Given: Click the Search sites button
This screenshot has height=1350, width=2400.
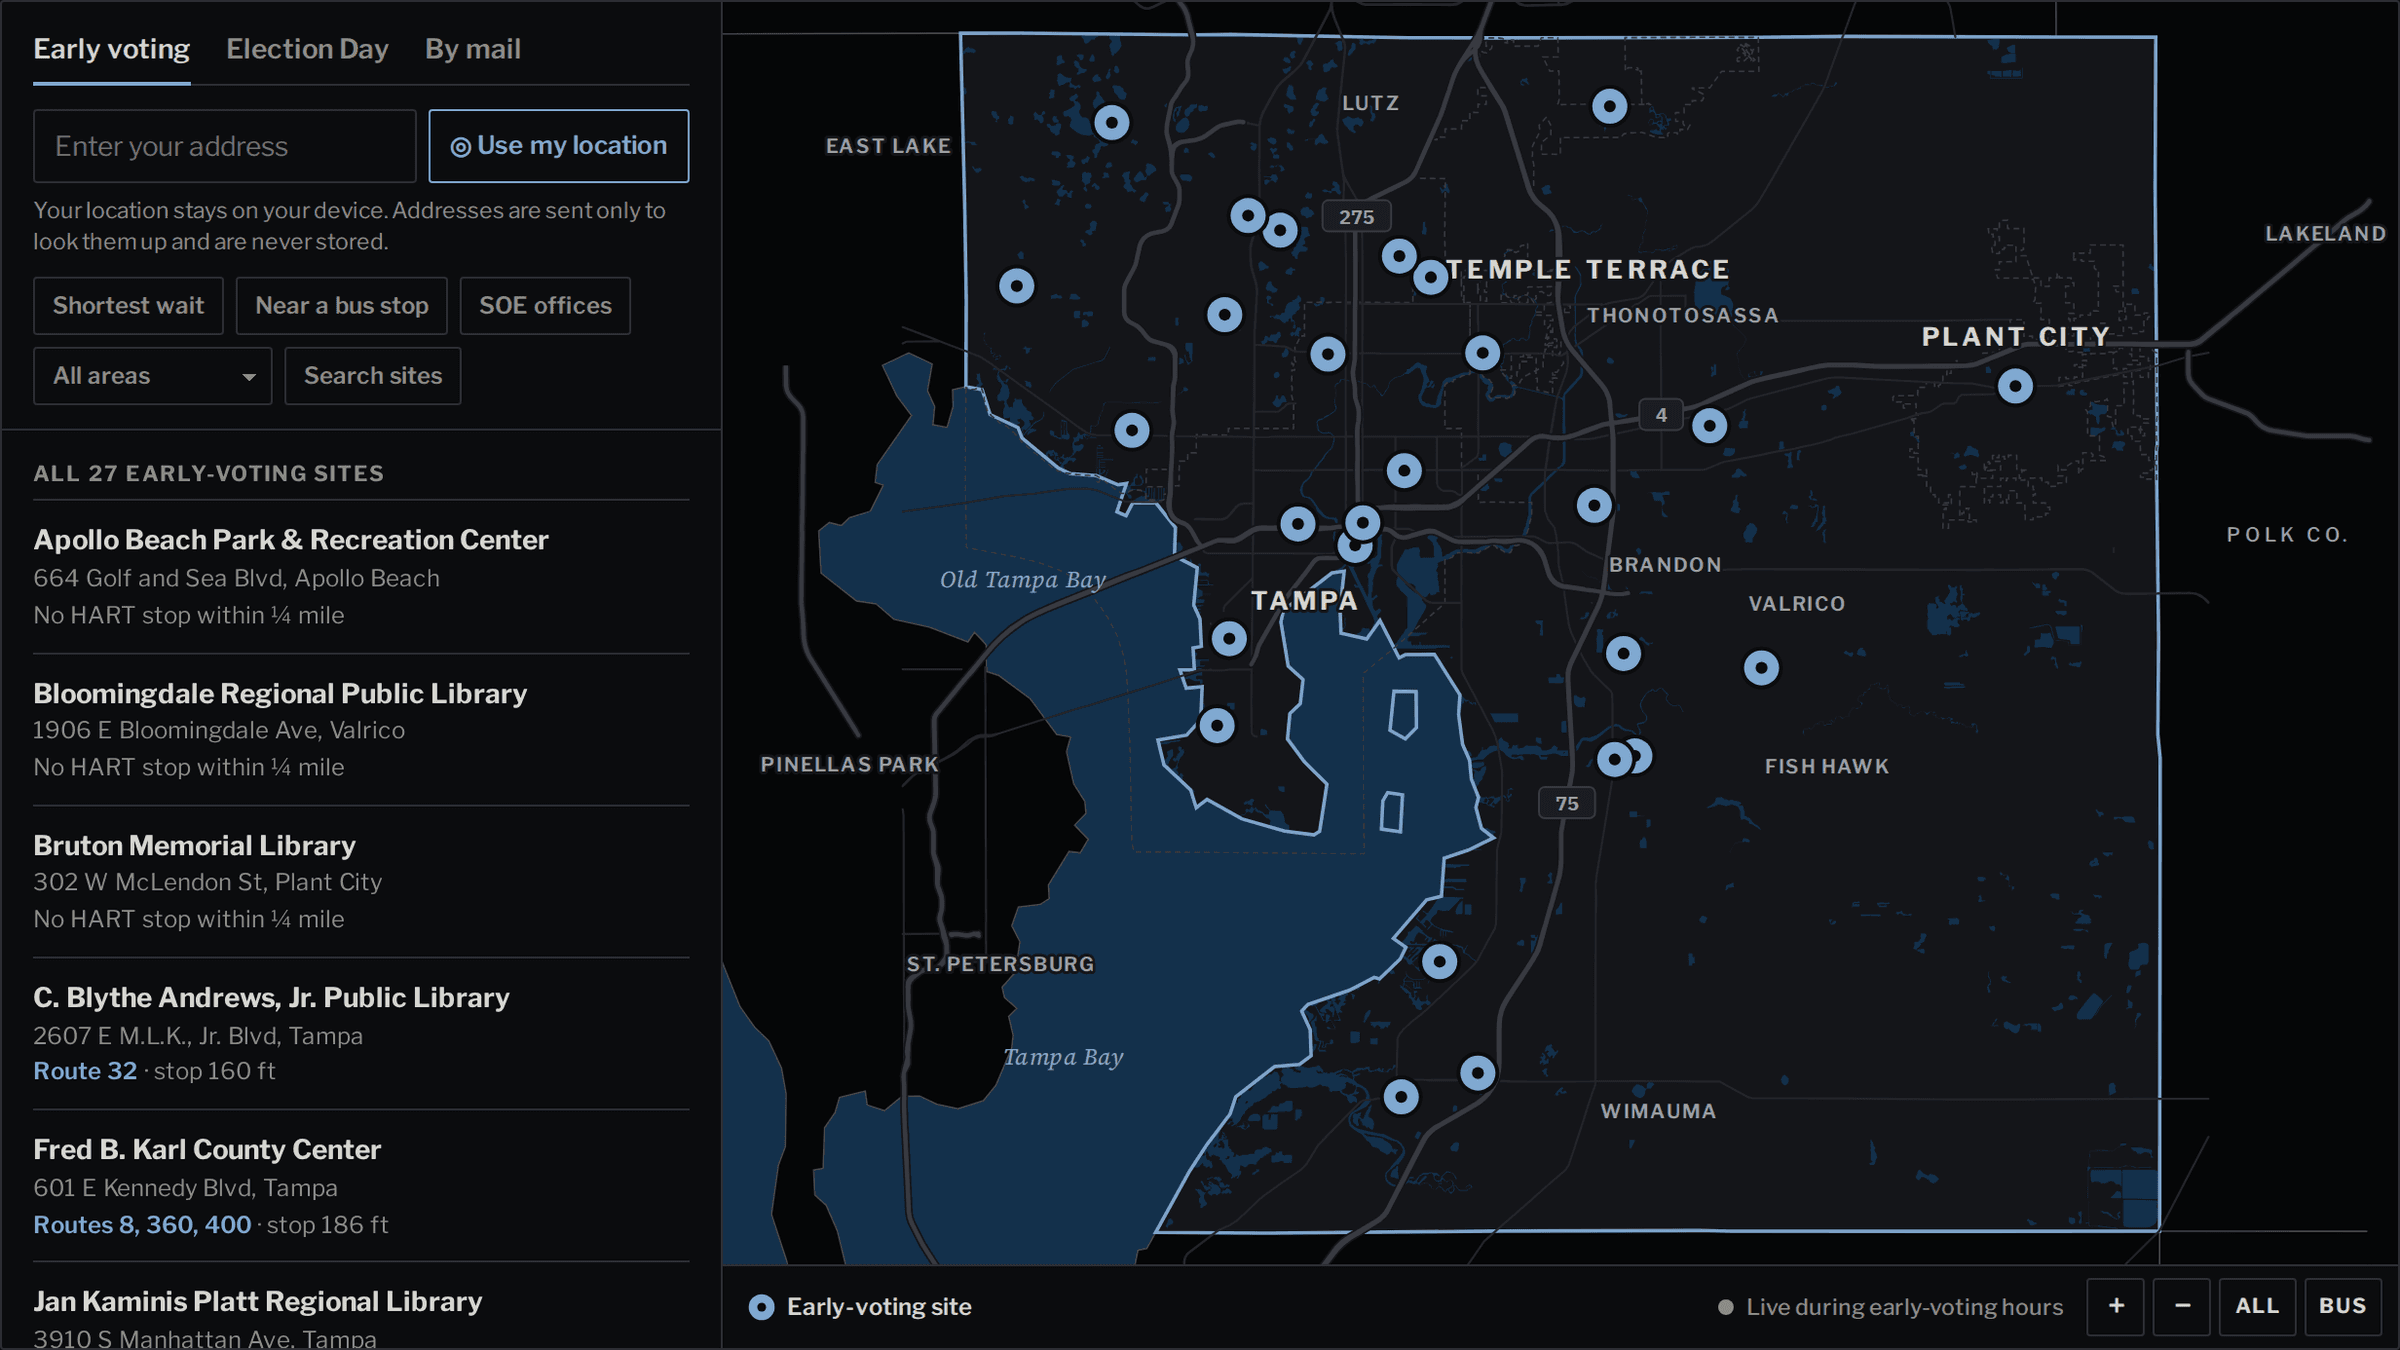Looking at the screenshot, I should tap(373, 376).
